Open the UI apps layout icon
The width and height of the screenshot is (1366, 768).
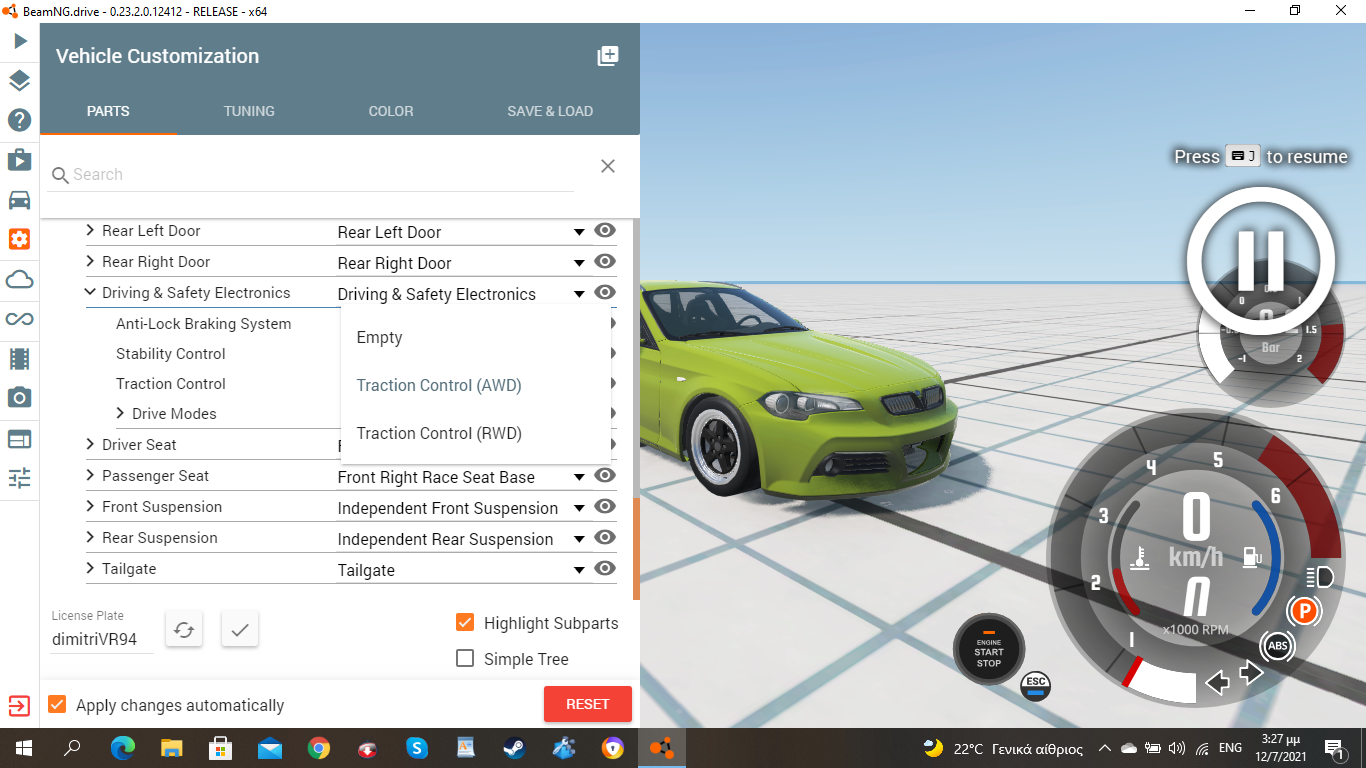(x=20, y=438)
